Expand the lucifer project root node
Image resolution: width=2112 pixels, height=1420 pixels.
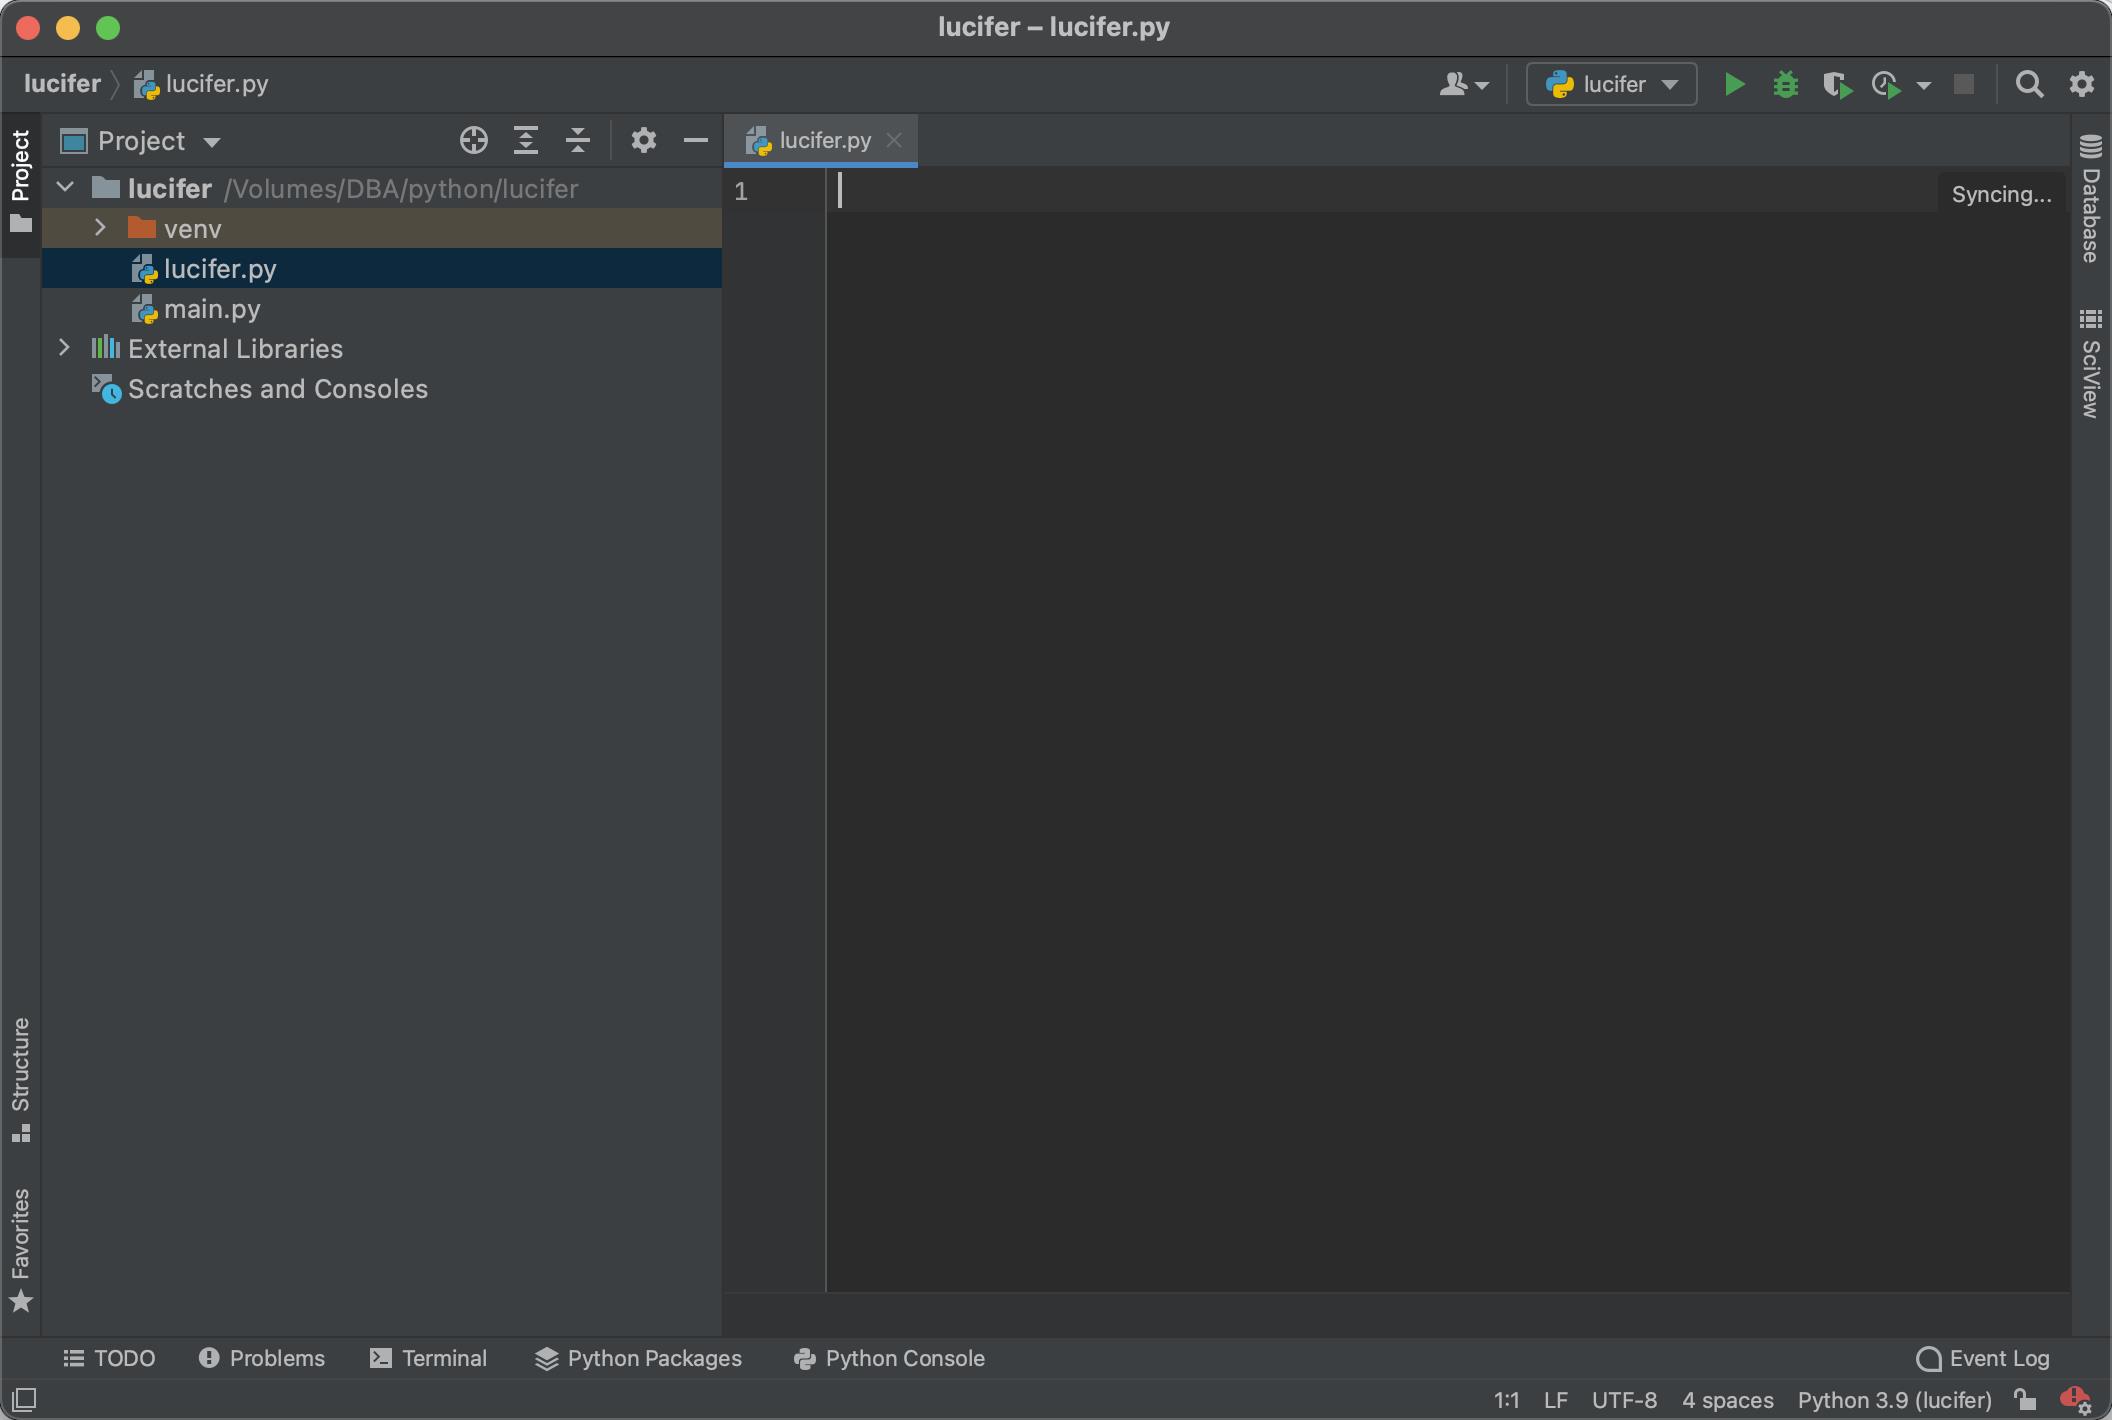click(65, 187)
